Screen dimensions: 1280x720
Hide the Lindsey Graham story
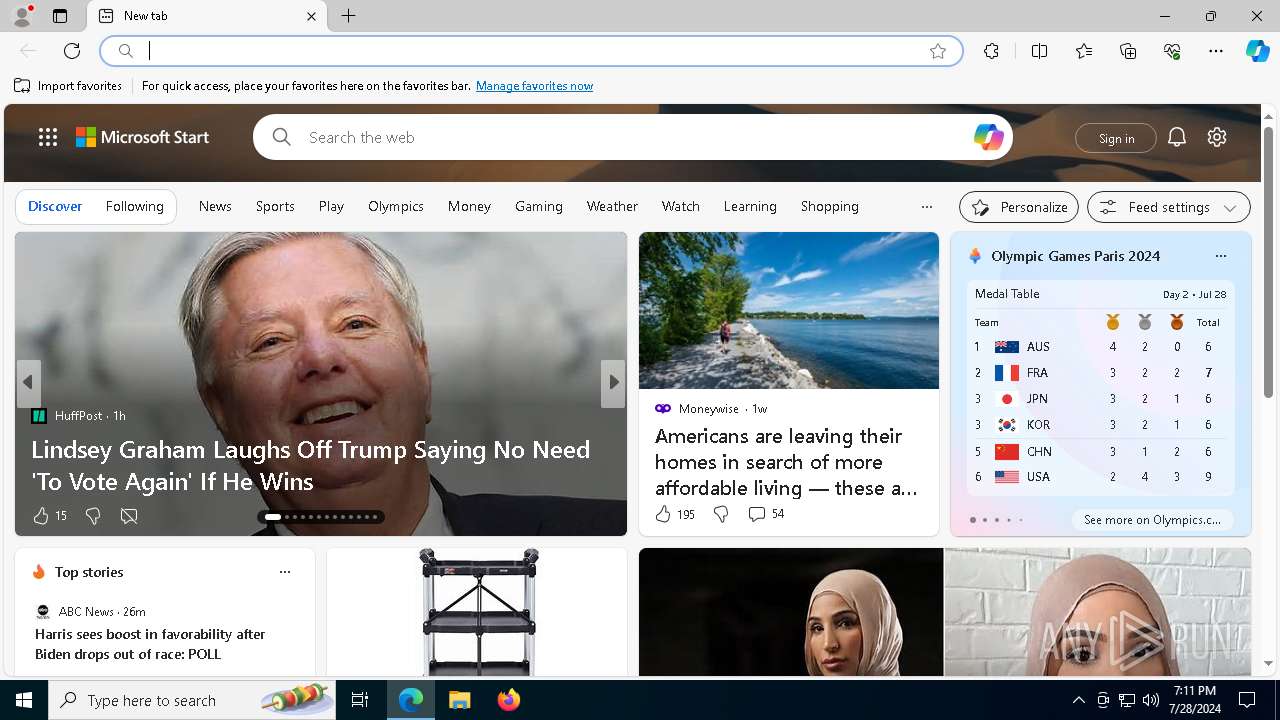coord(129,516)
